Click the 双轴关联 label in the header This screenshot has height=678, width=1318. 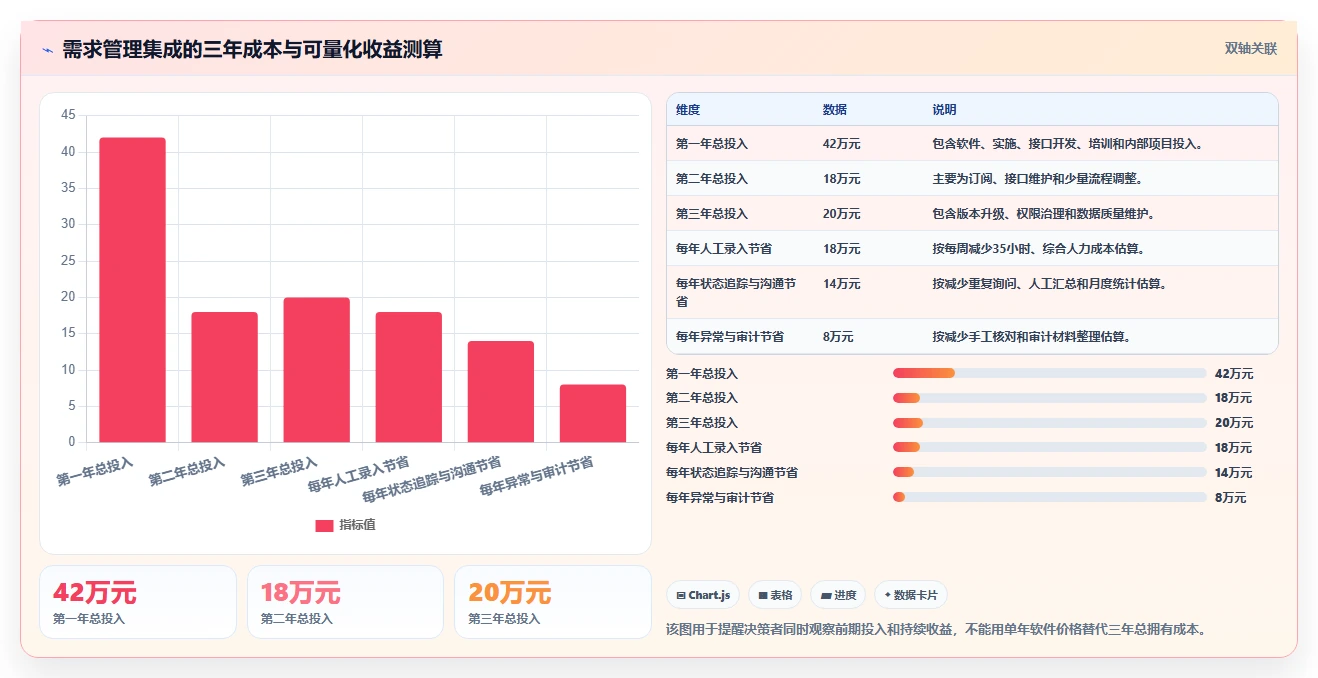pyautogui.click(x=1251, y=49)
